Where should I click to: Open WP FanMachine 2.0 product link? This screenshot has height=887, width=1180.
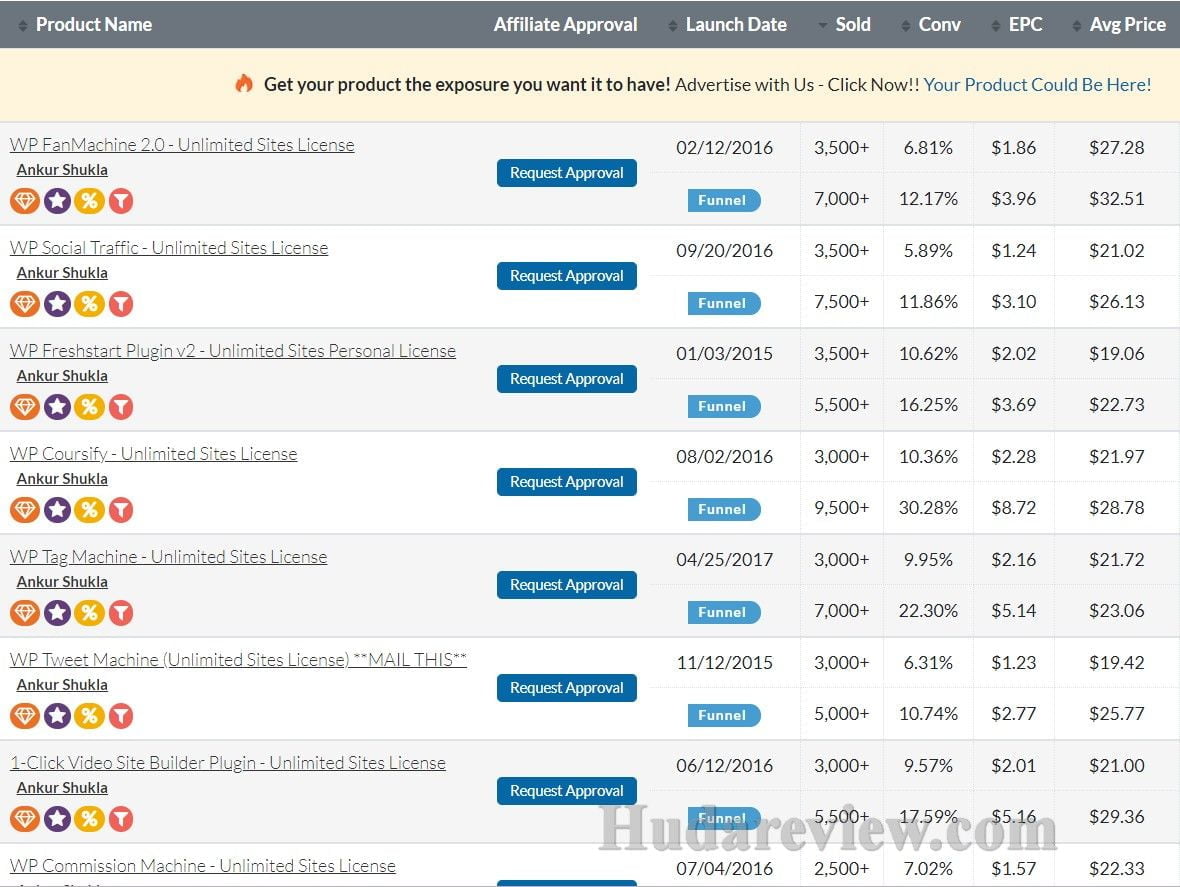(x=182, y=144)
